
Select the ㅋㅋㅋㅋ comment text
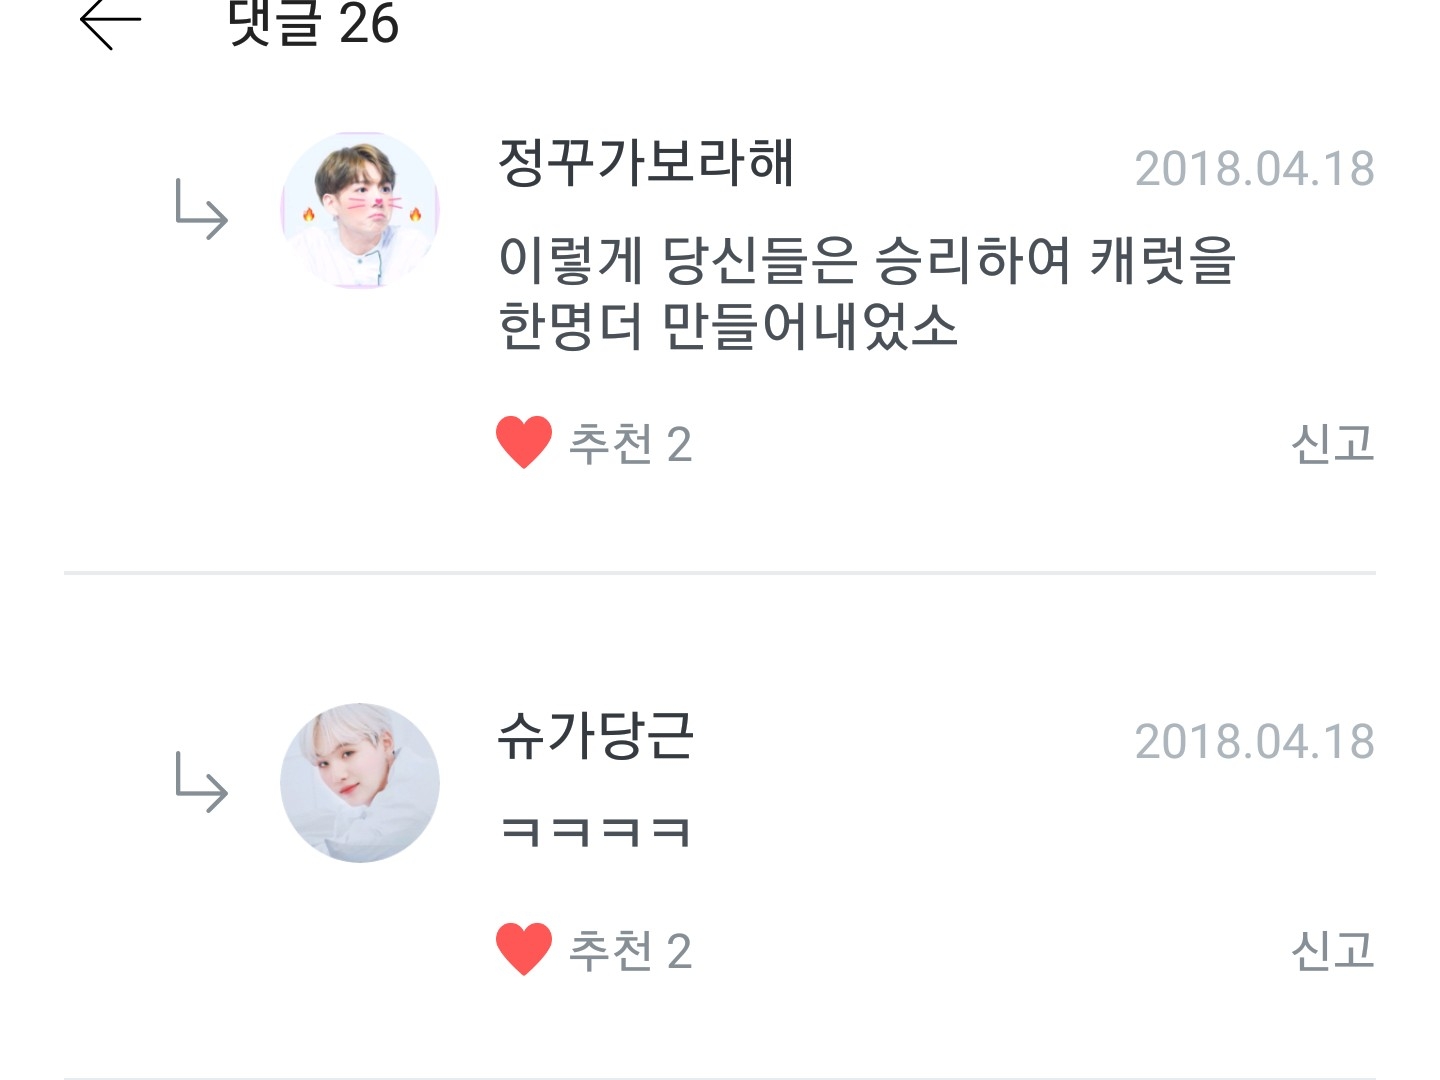[x=595, y=832]
